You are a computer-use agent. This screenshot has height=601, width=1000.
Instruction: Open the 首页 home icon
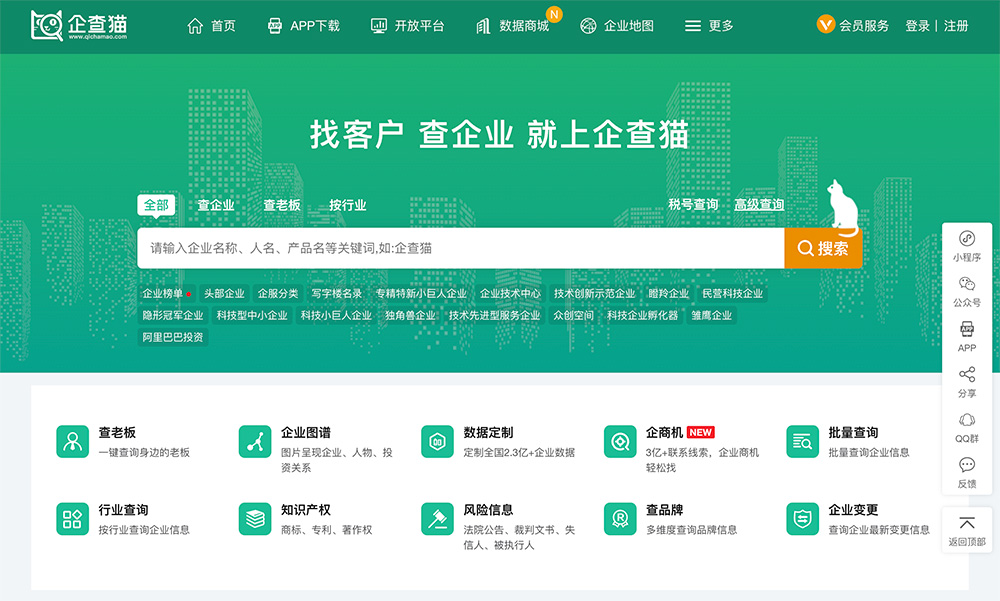point(195,26)
